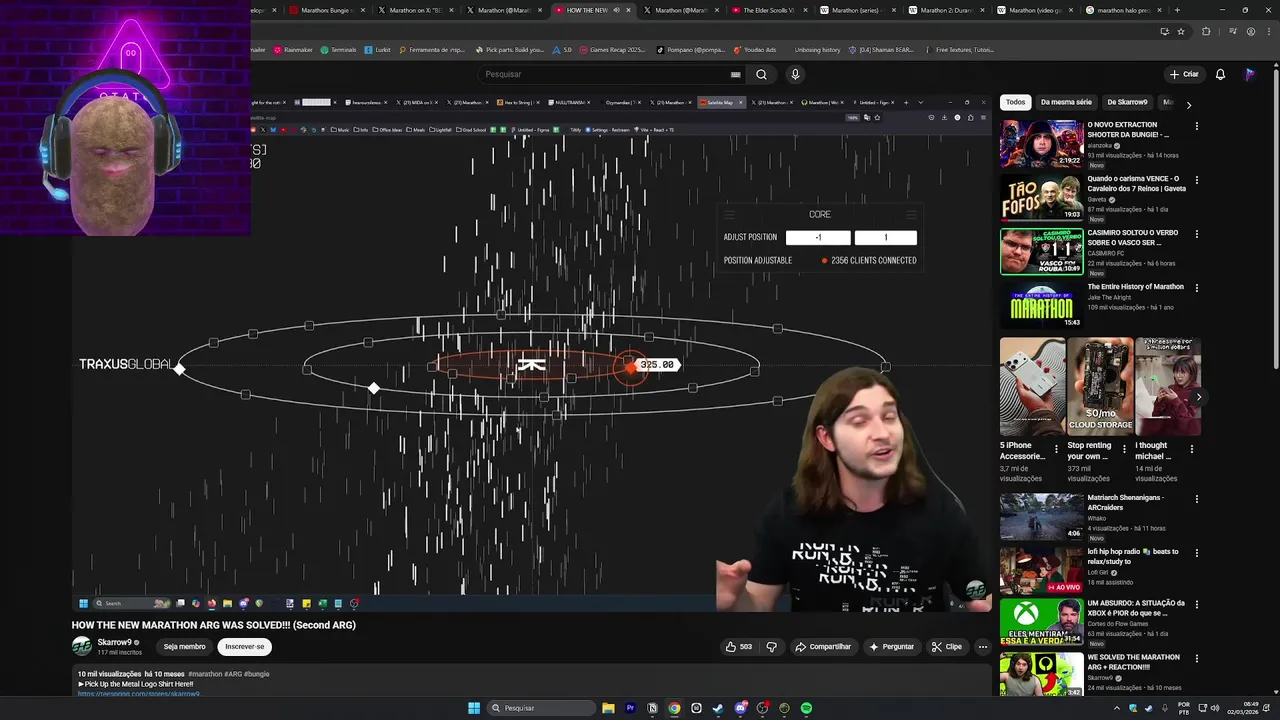The image size is (1280, 720).
Task: Open options for CASIMIRO SOLTOU O VERBO video
Action: (x=1196, y=234)
